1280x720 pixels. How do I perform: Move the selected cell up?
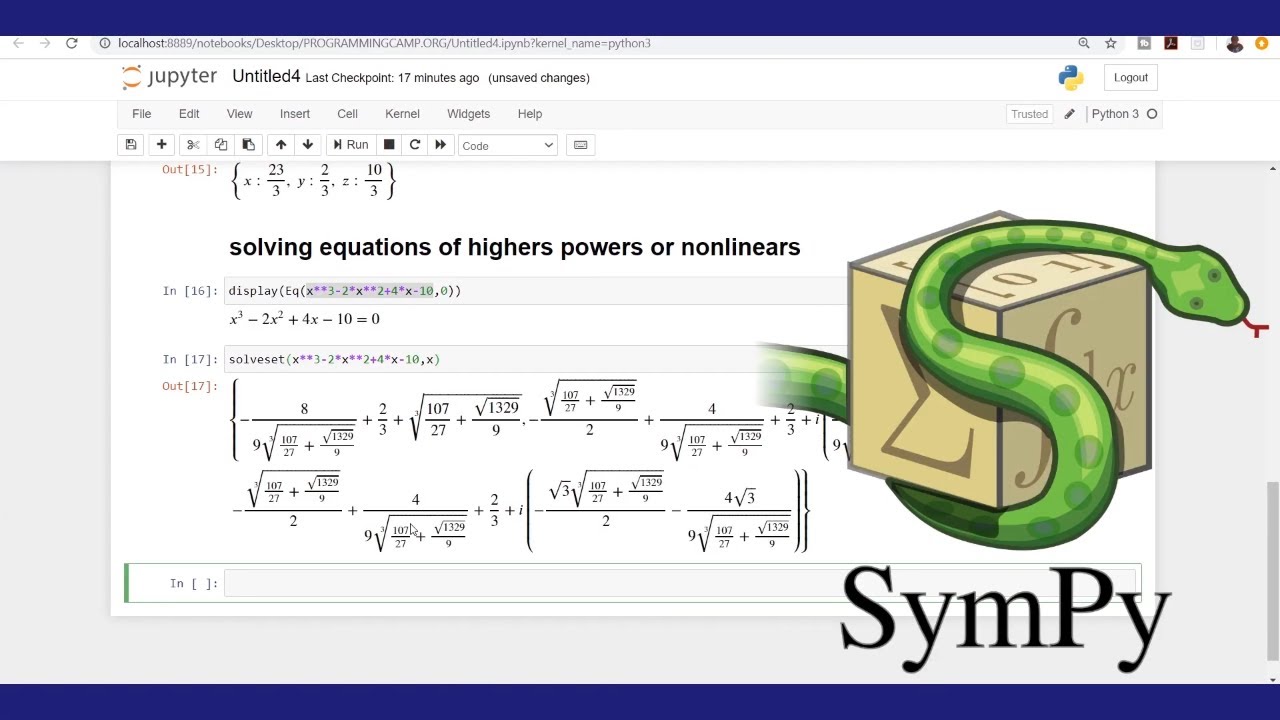[281, 145]
